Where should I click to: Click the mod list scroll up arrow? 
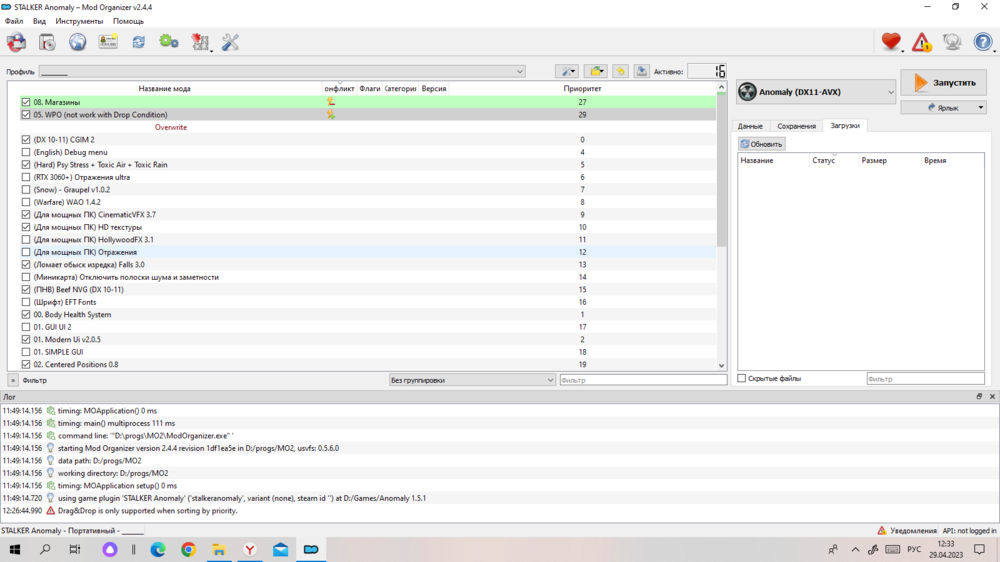(x=721, y=87)
